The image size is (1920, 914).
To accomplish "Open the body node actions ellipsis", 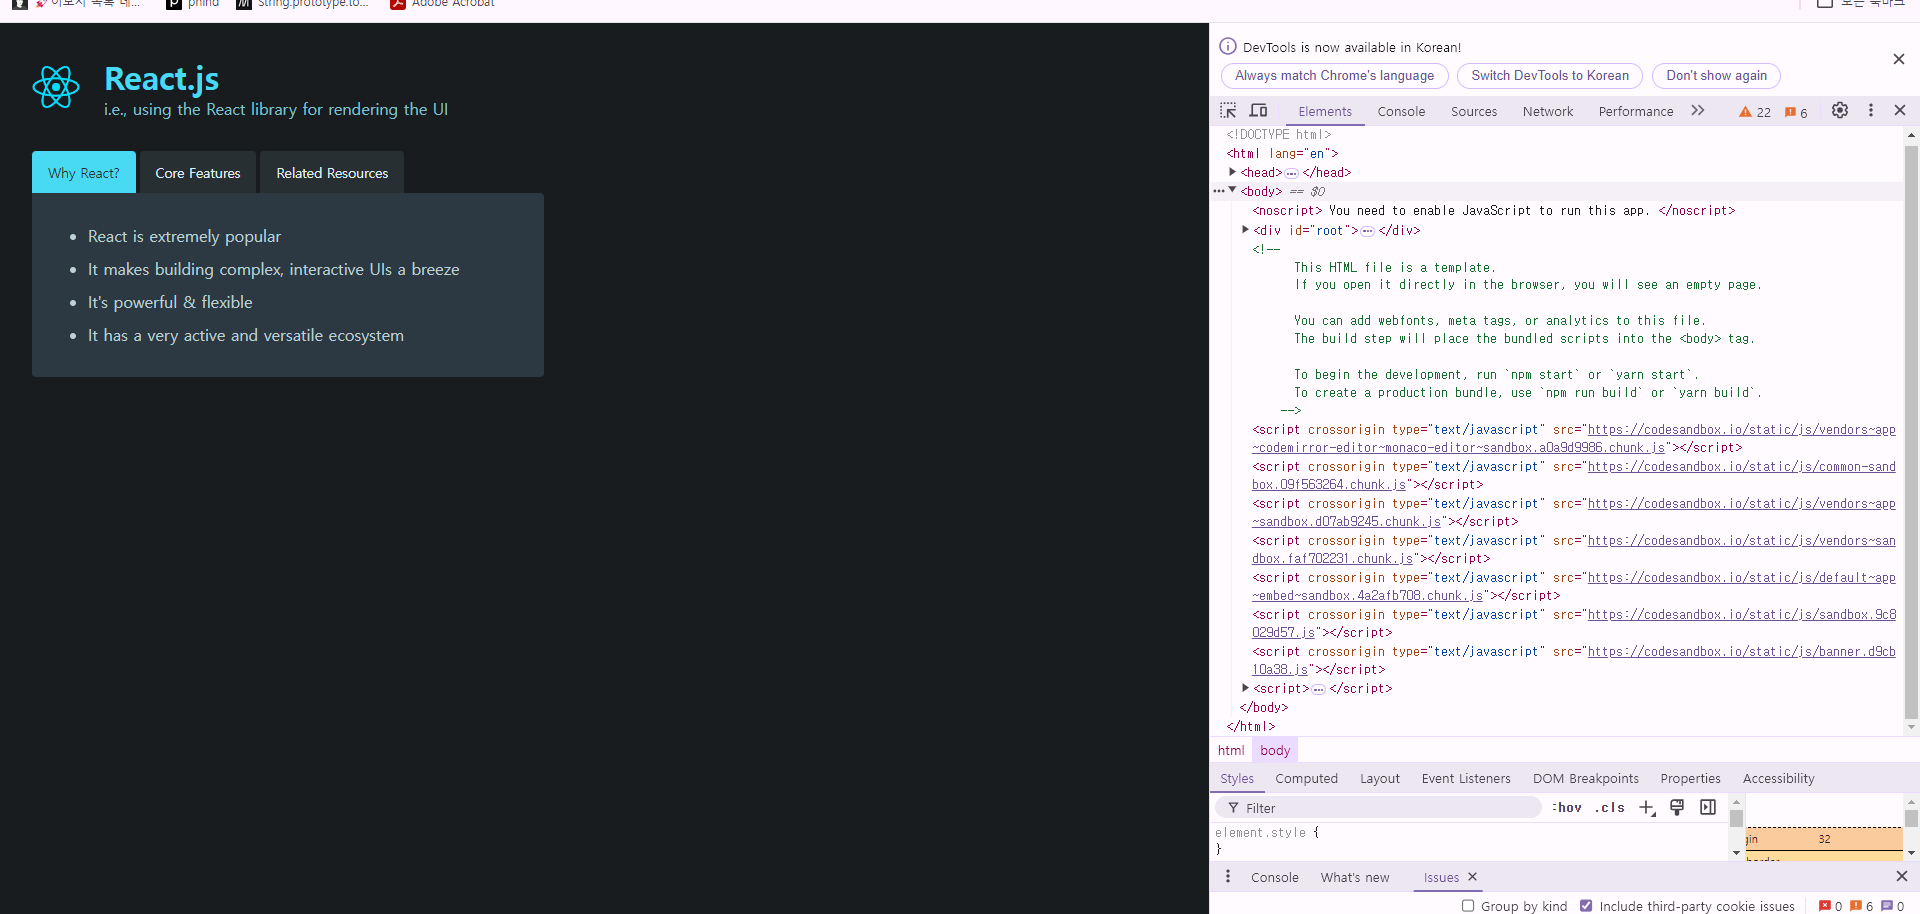I will (1219, 191).
